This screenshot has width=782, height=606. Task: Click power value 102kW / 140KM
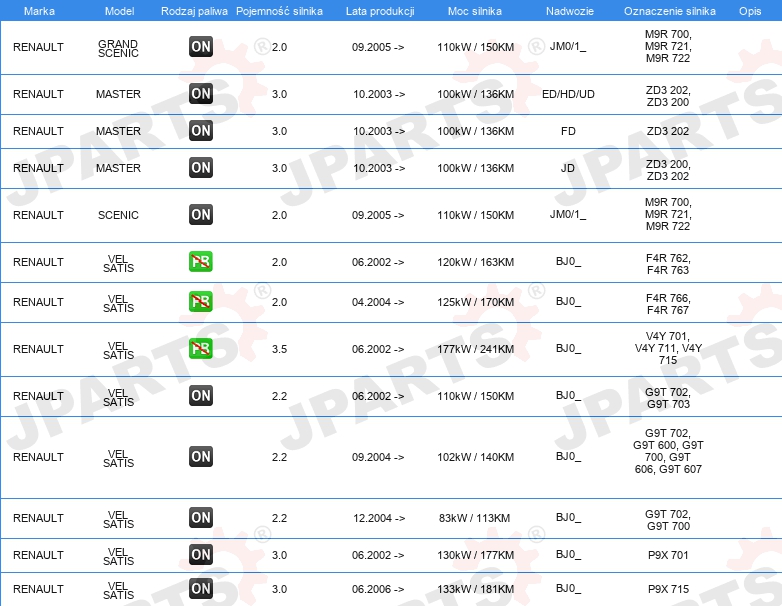tap(475, 457)
